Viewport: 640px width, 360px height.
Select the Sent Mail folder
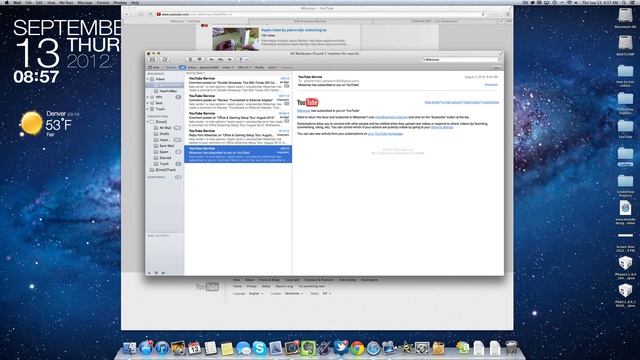165,146
